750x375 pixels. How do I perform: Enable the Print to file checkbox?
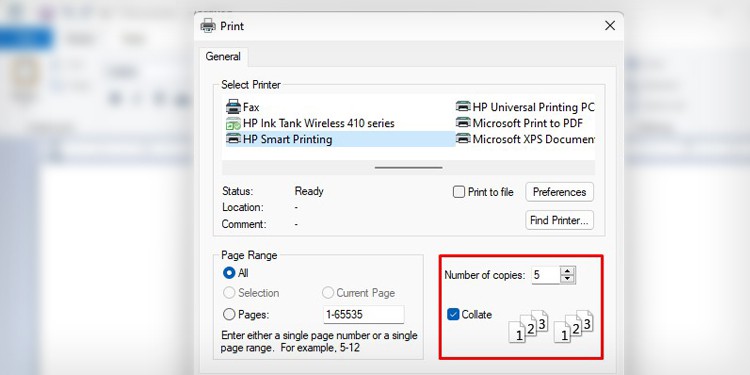point(459,192)
